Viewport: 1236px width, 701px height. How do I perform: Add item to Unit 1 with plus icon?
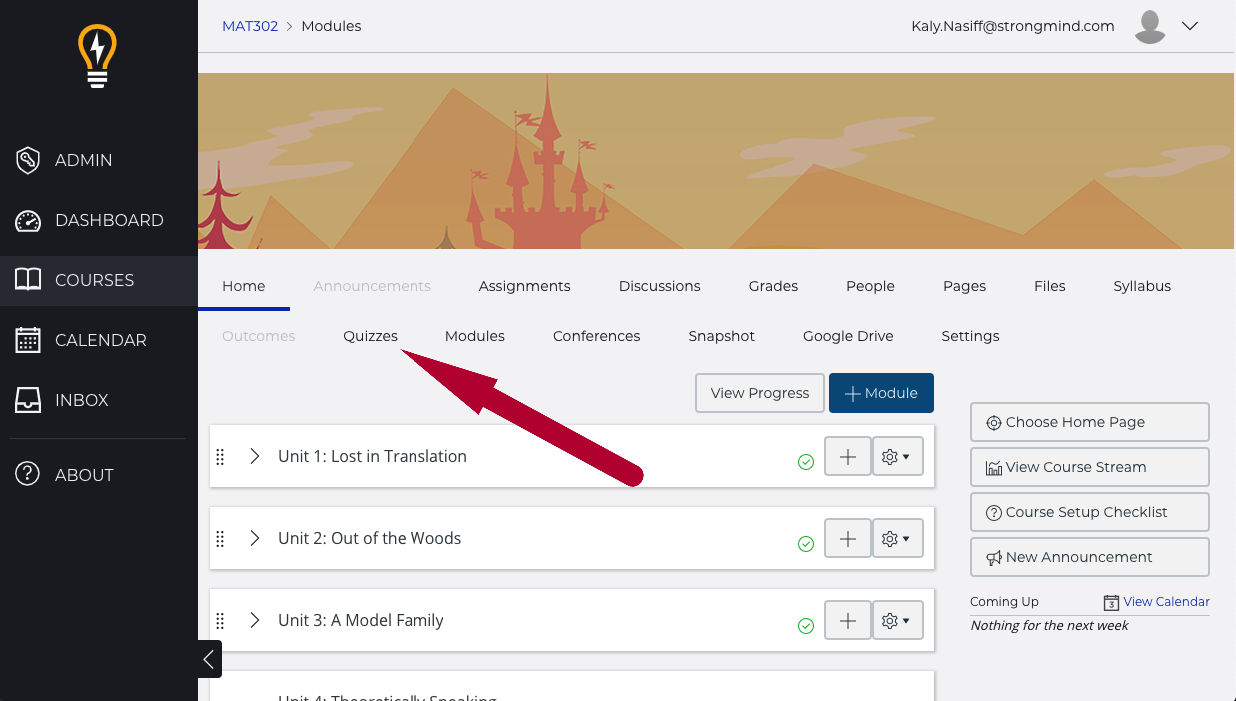[x=847, y=457]
